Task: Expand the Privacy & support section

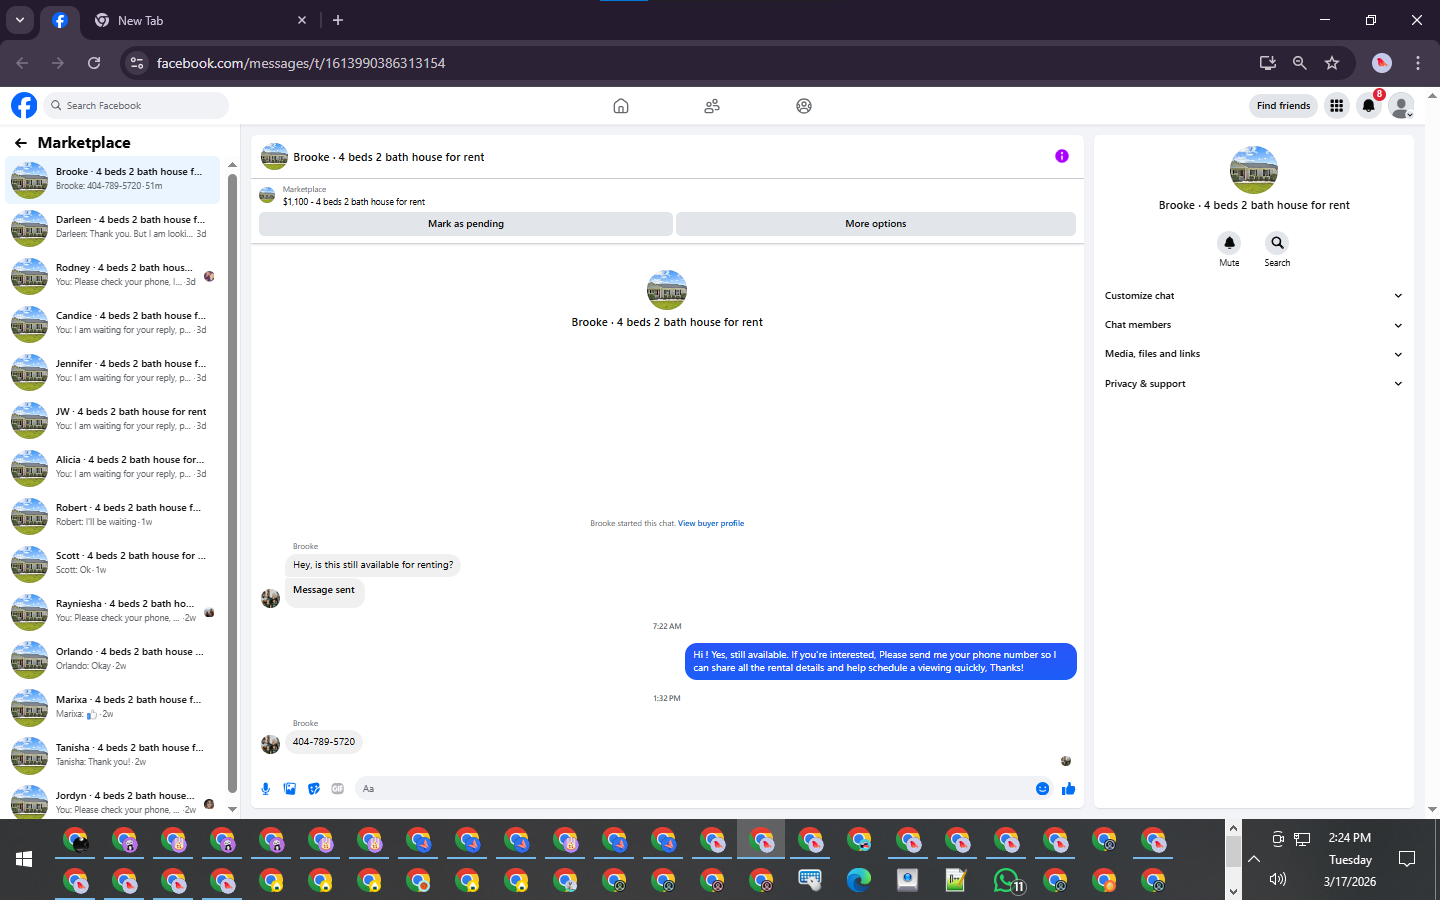Action: [x=1254, y=384]
